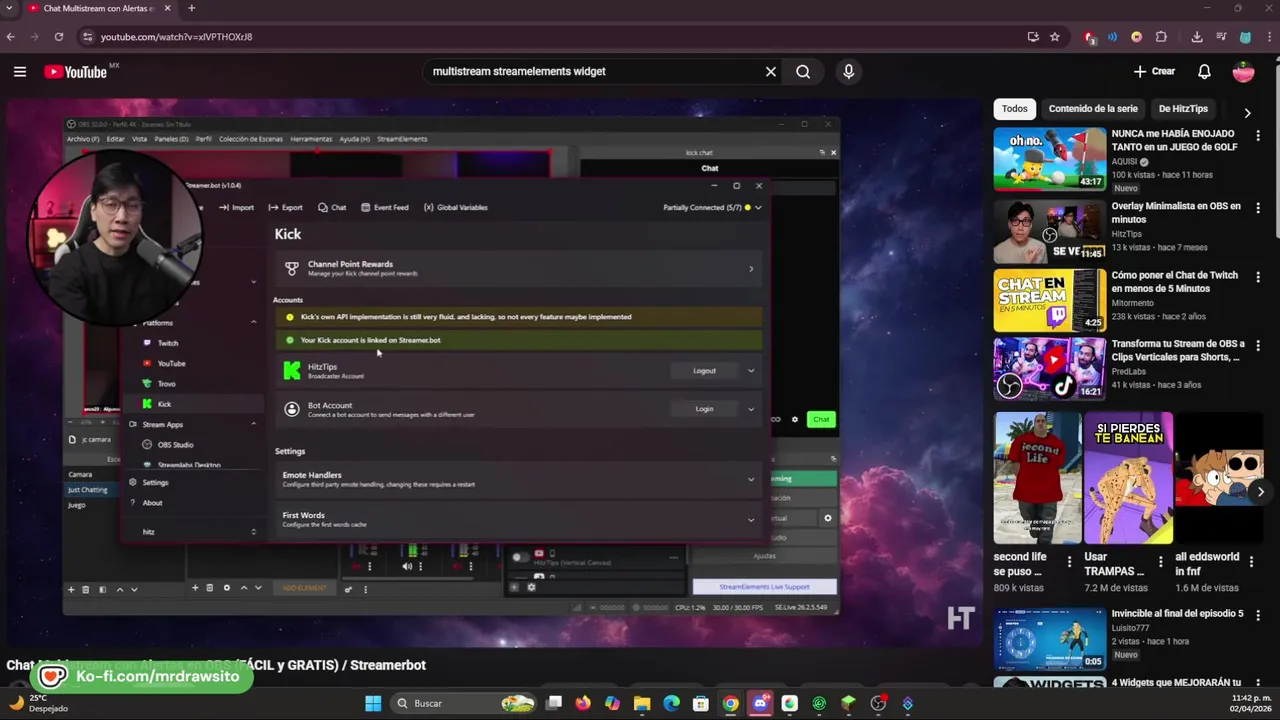Expand the Bot Account dropdown arrow
The height and width of the screenshot is (720, 1280).
(751, 409)
